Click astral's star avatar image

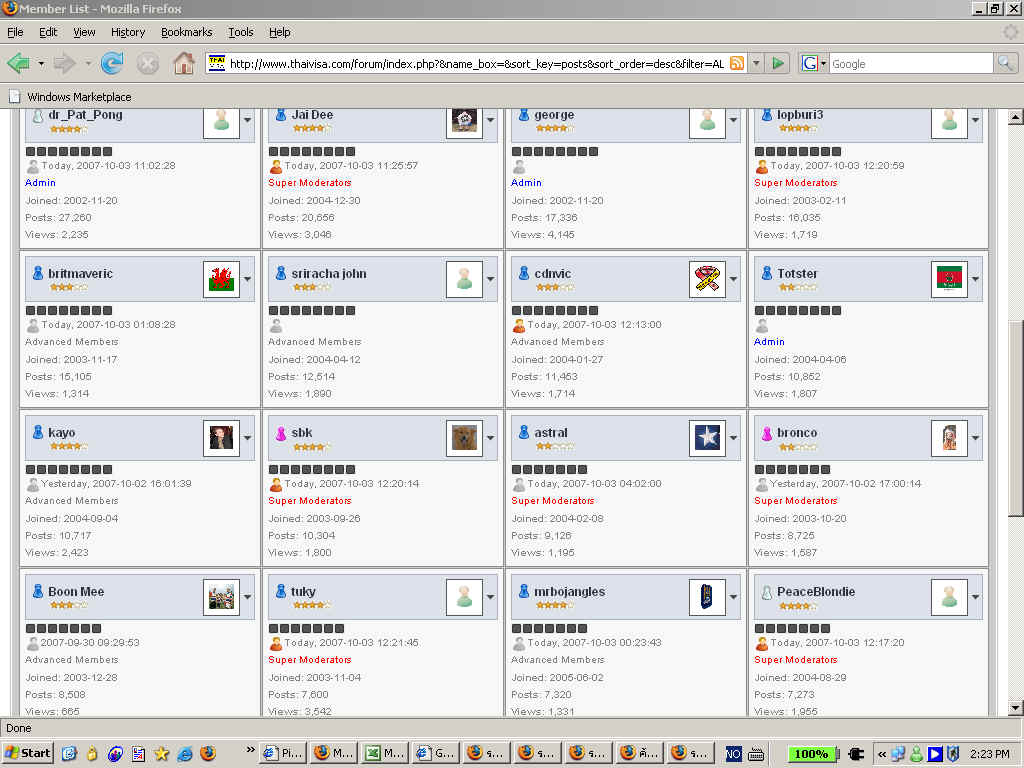(707, 439)
